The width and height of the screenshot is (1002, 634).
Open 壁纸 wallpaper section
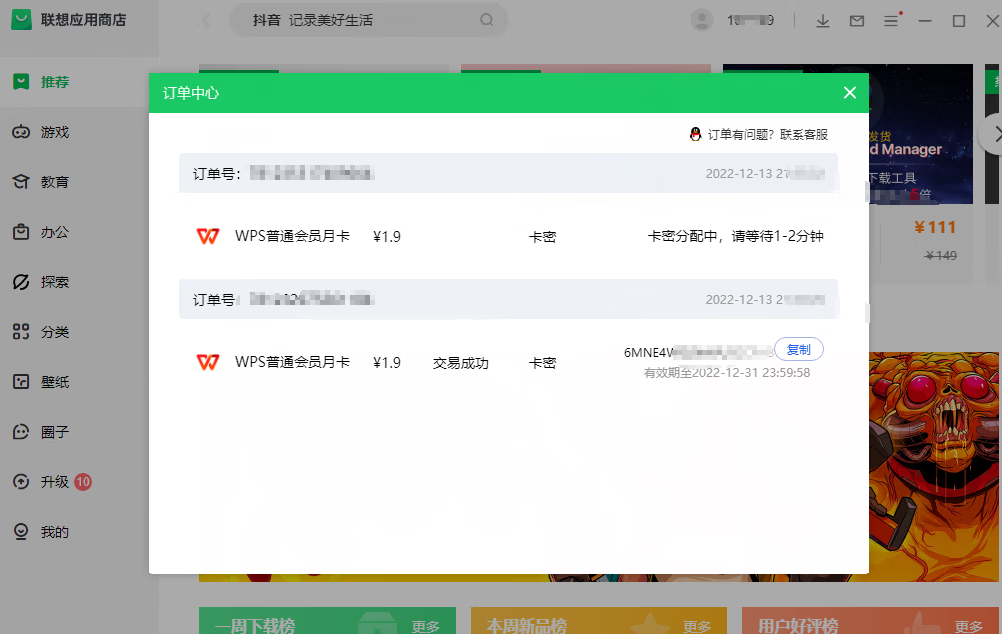[55, 382]
